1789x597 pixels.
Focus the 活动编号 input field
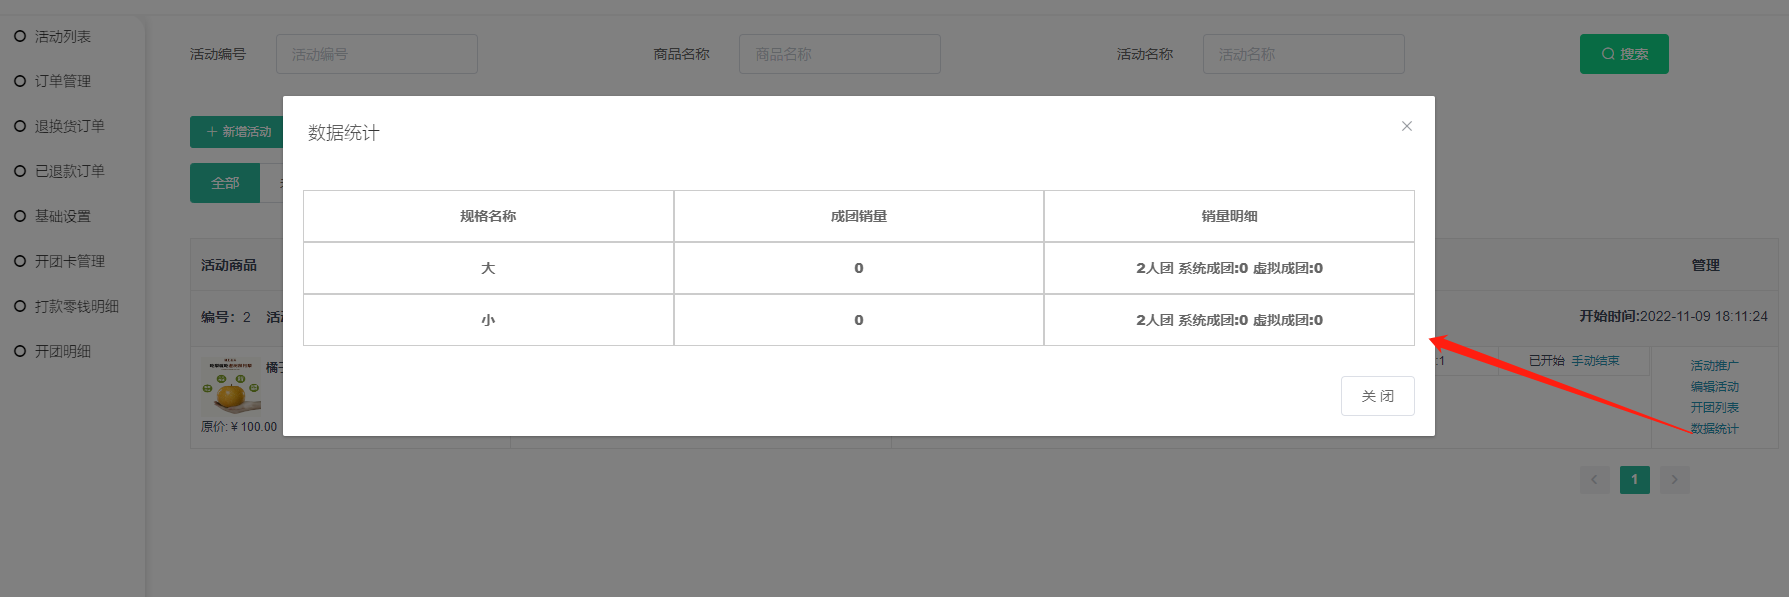[376, 54]
